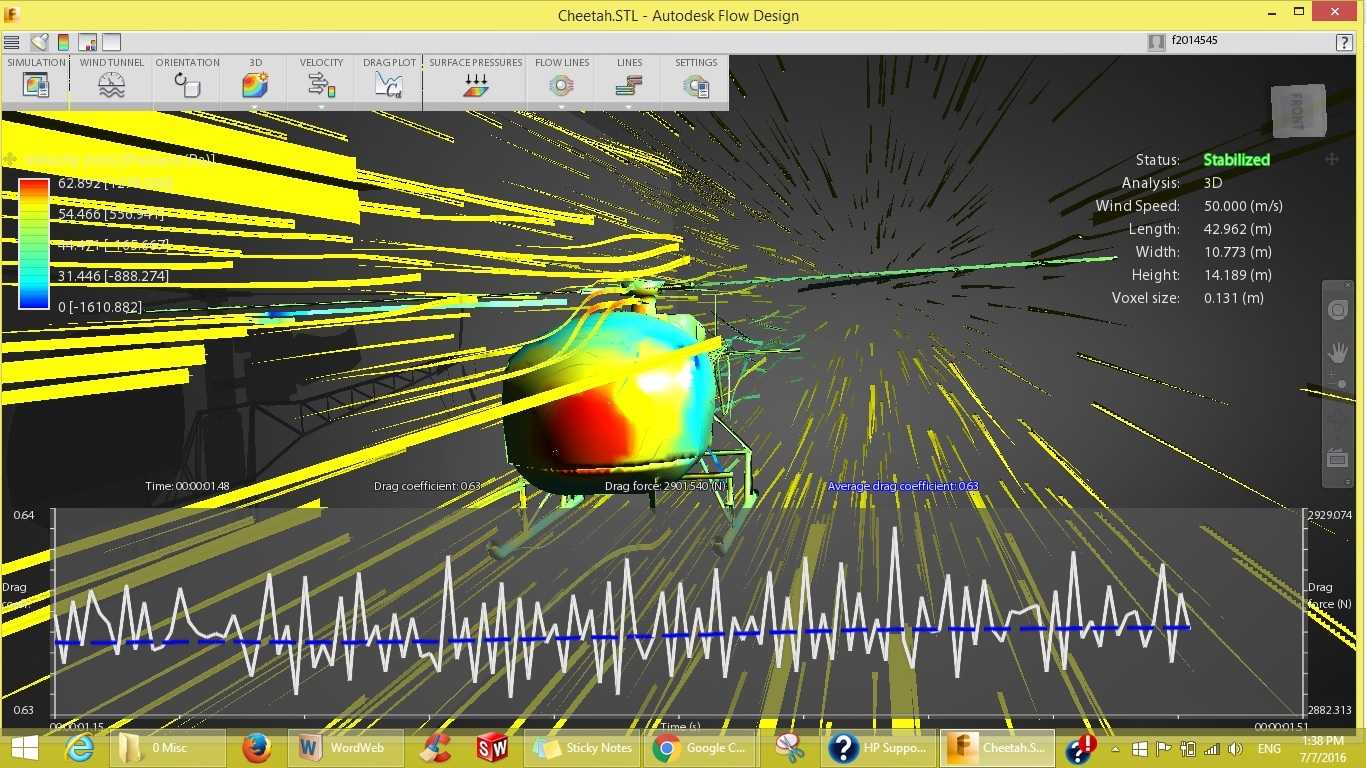The image size is (1366, 768).
Task: Click the Width value 10.773 (m)
Action: pyautogui.click(x=1237, y=252)
